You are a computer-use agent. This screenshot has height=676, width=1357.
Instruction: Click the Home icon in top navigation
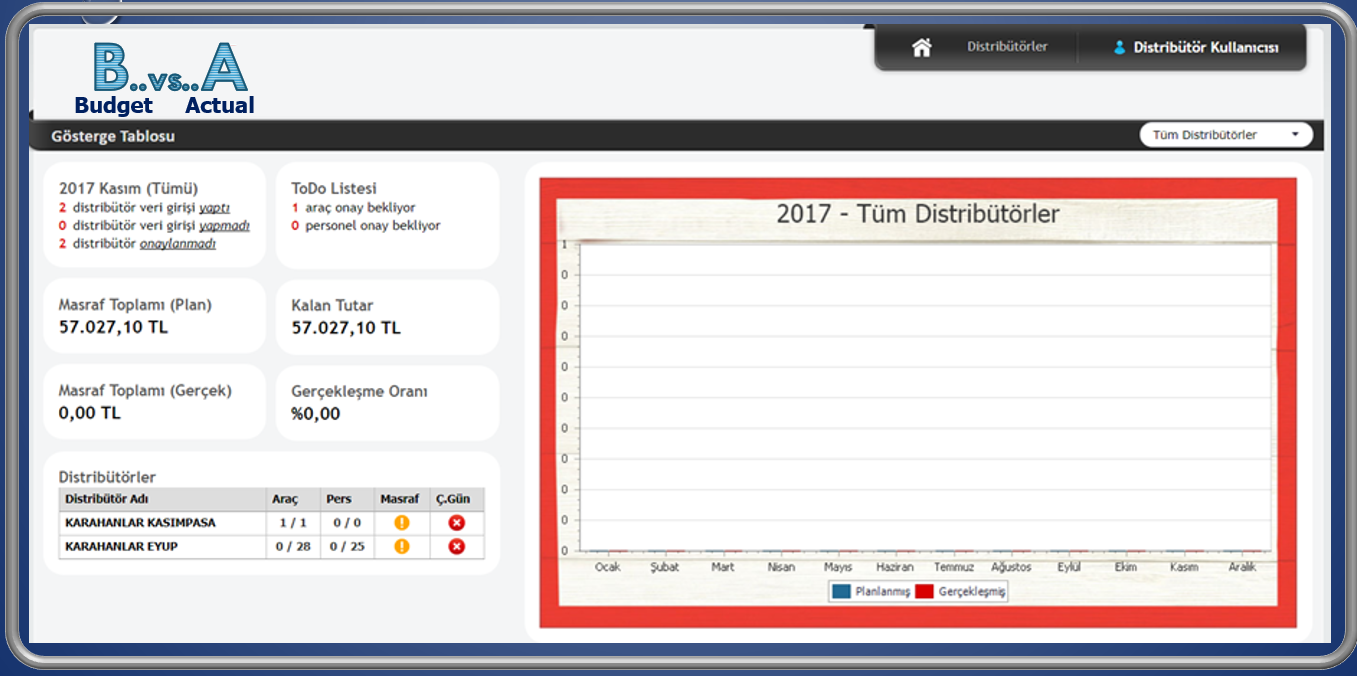pyautogui.click(x=921, y=47)
